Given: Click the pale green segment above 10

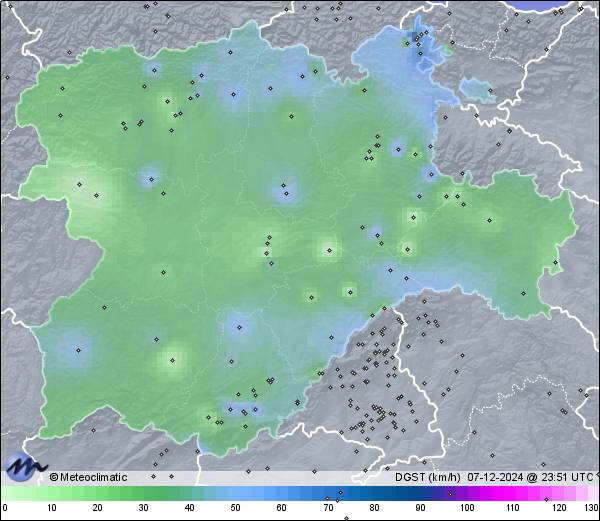Looking at the screenshot, I should point(52,493).
